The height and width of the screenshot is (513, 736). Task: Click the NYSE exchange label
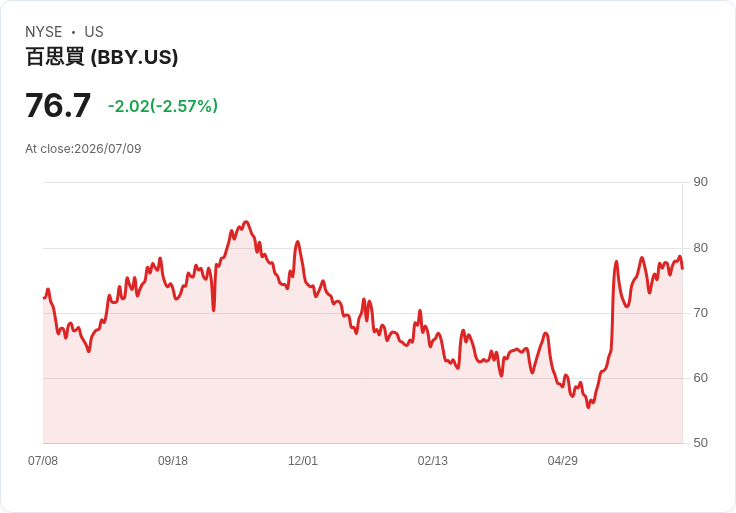44,32
